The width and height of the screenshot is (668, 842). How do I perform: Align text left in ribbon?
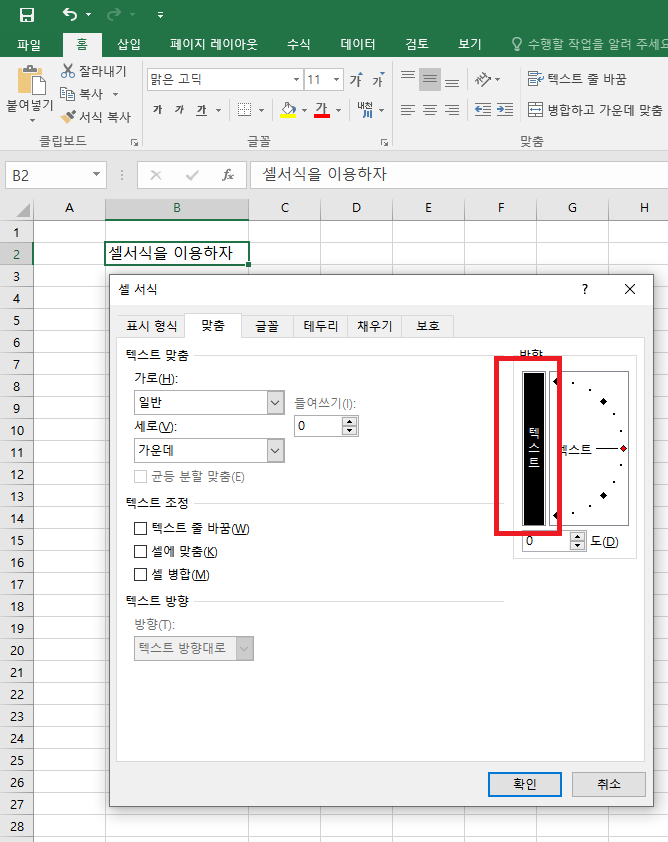(408, 110)
